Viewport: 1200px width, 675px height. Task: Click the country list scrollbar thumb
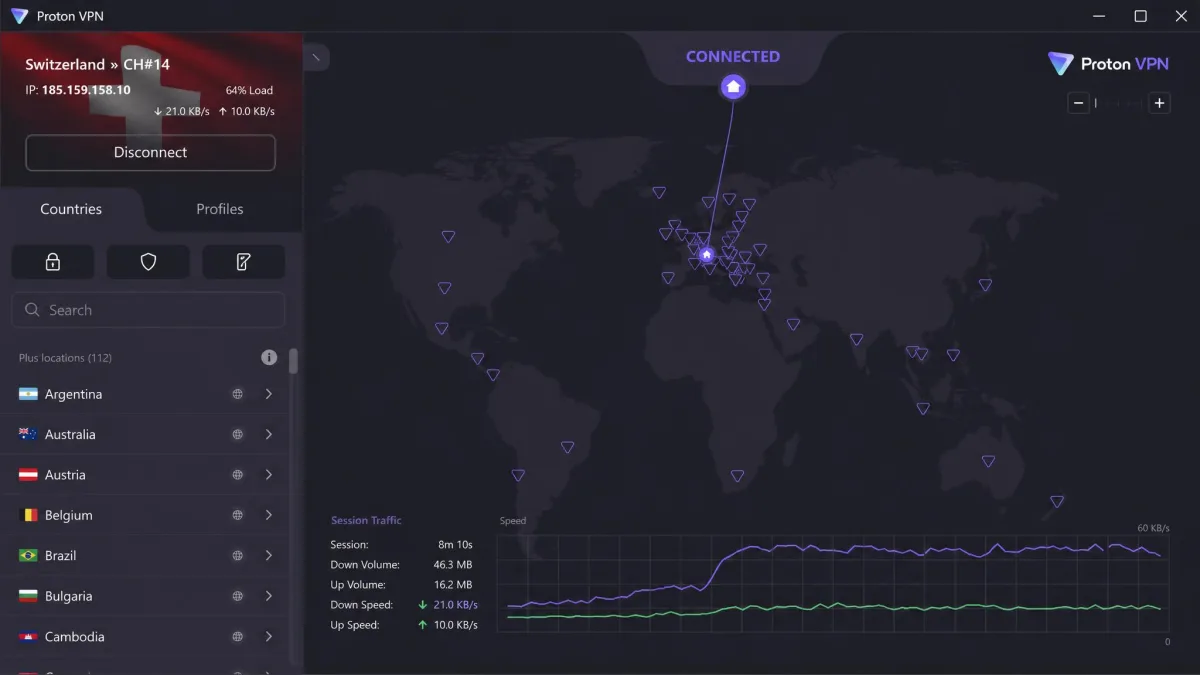(x=293, y=361)
